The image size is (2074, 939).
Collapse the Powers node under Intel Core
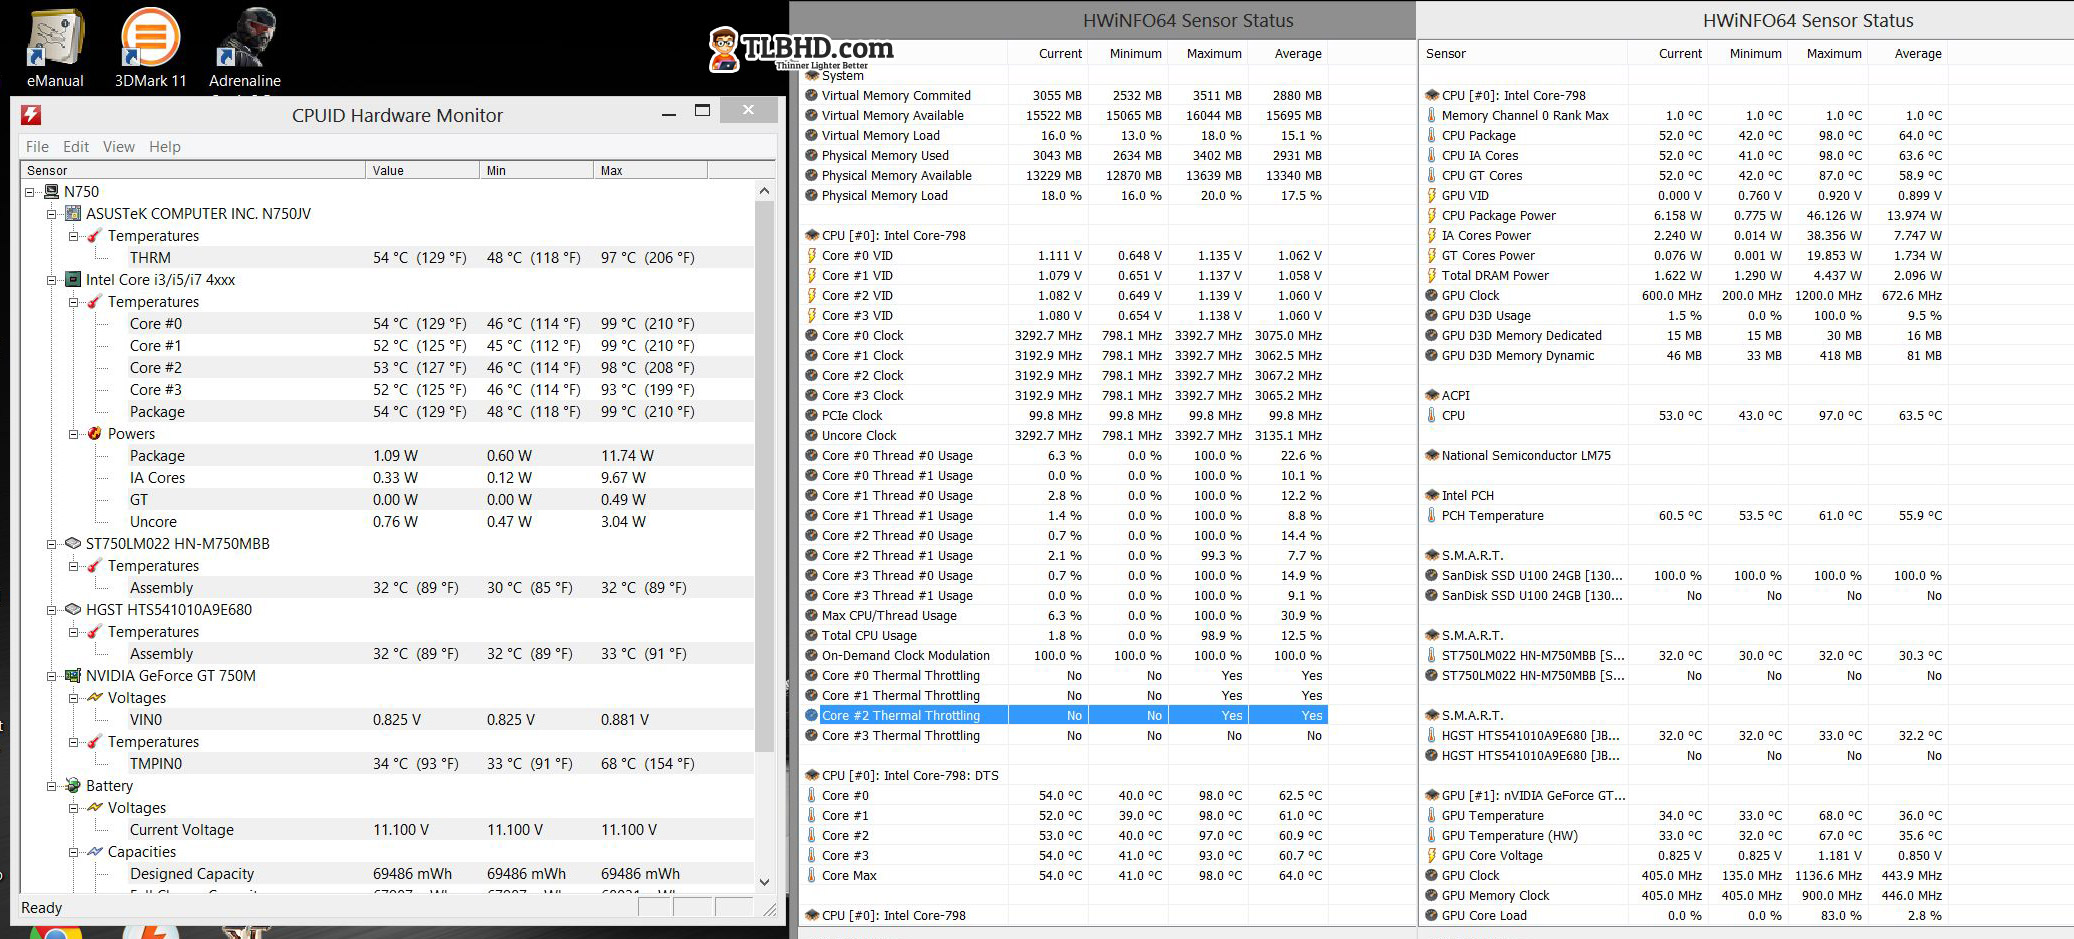74,434
